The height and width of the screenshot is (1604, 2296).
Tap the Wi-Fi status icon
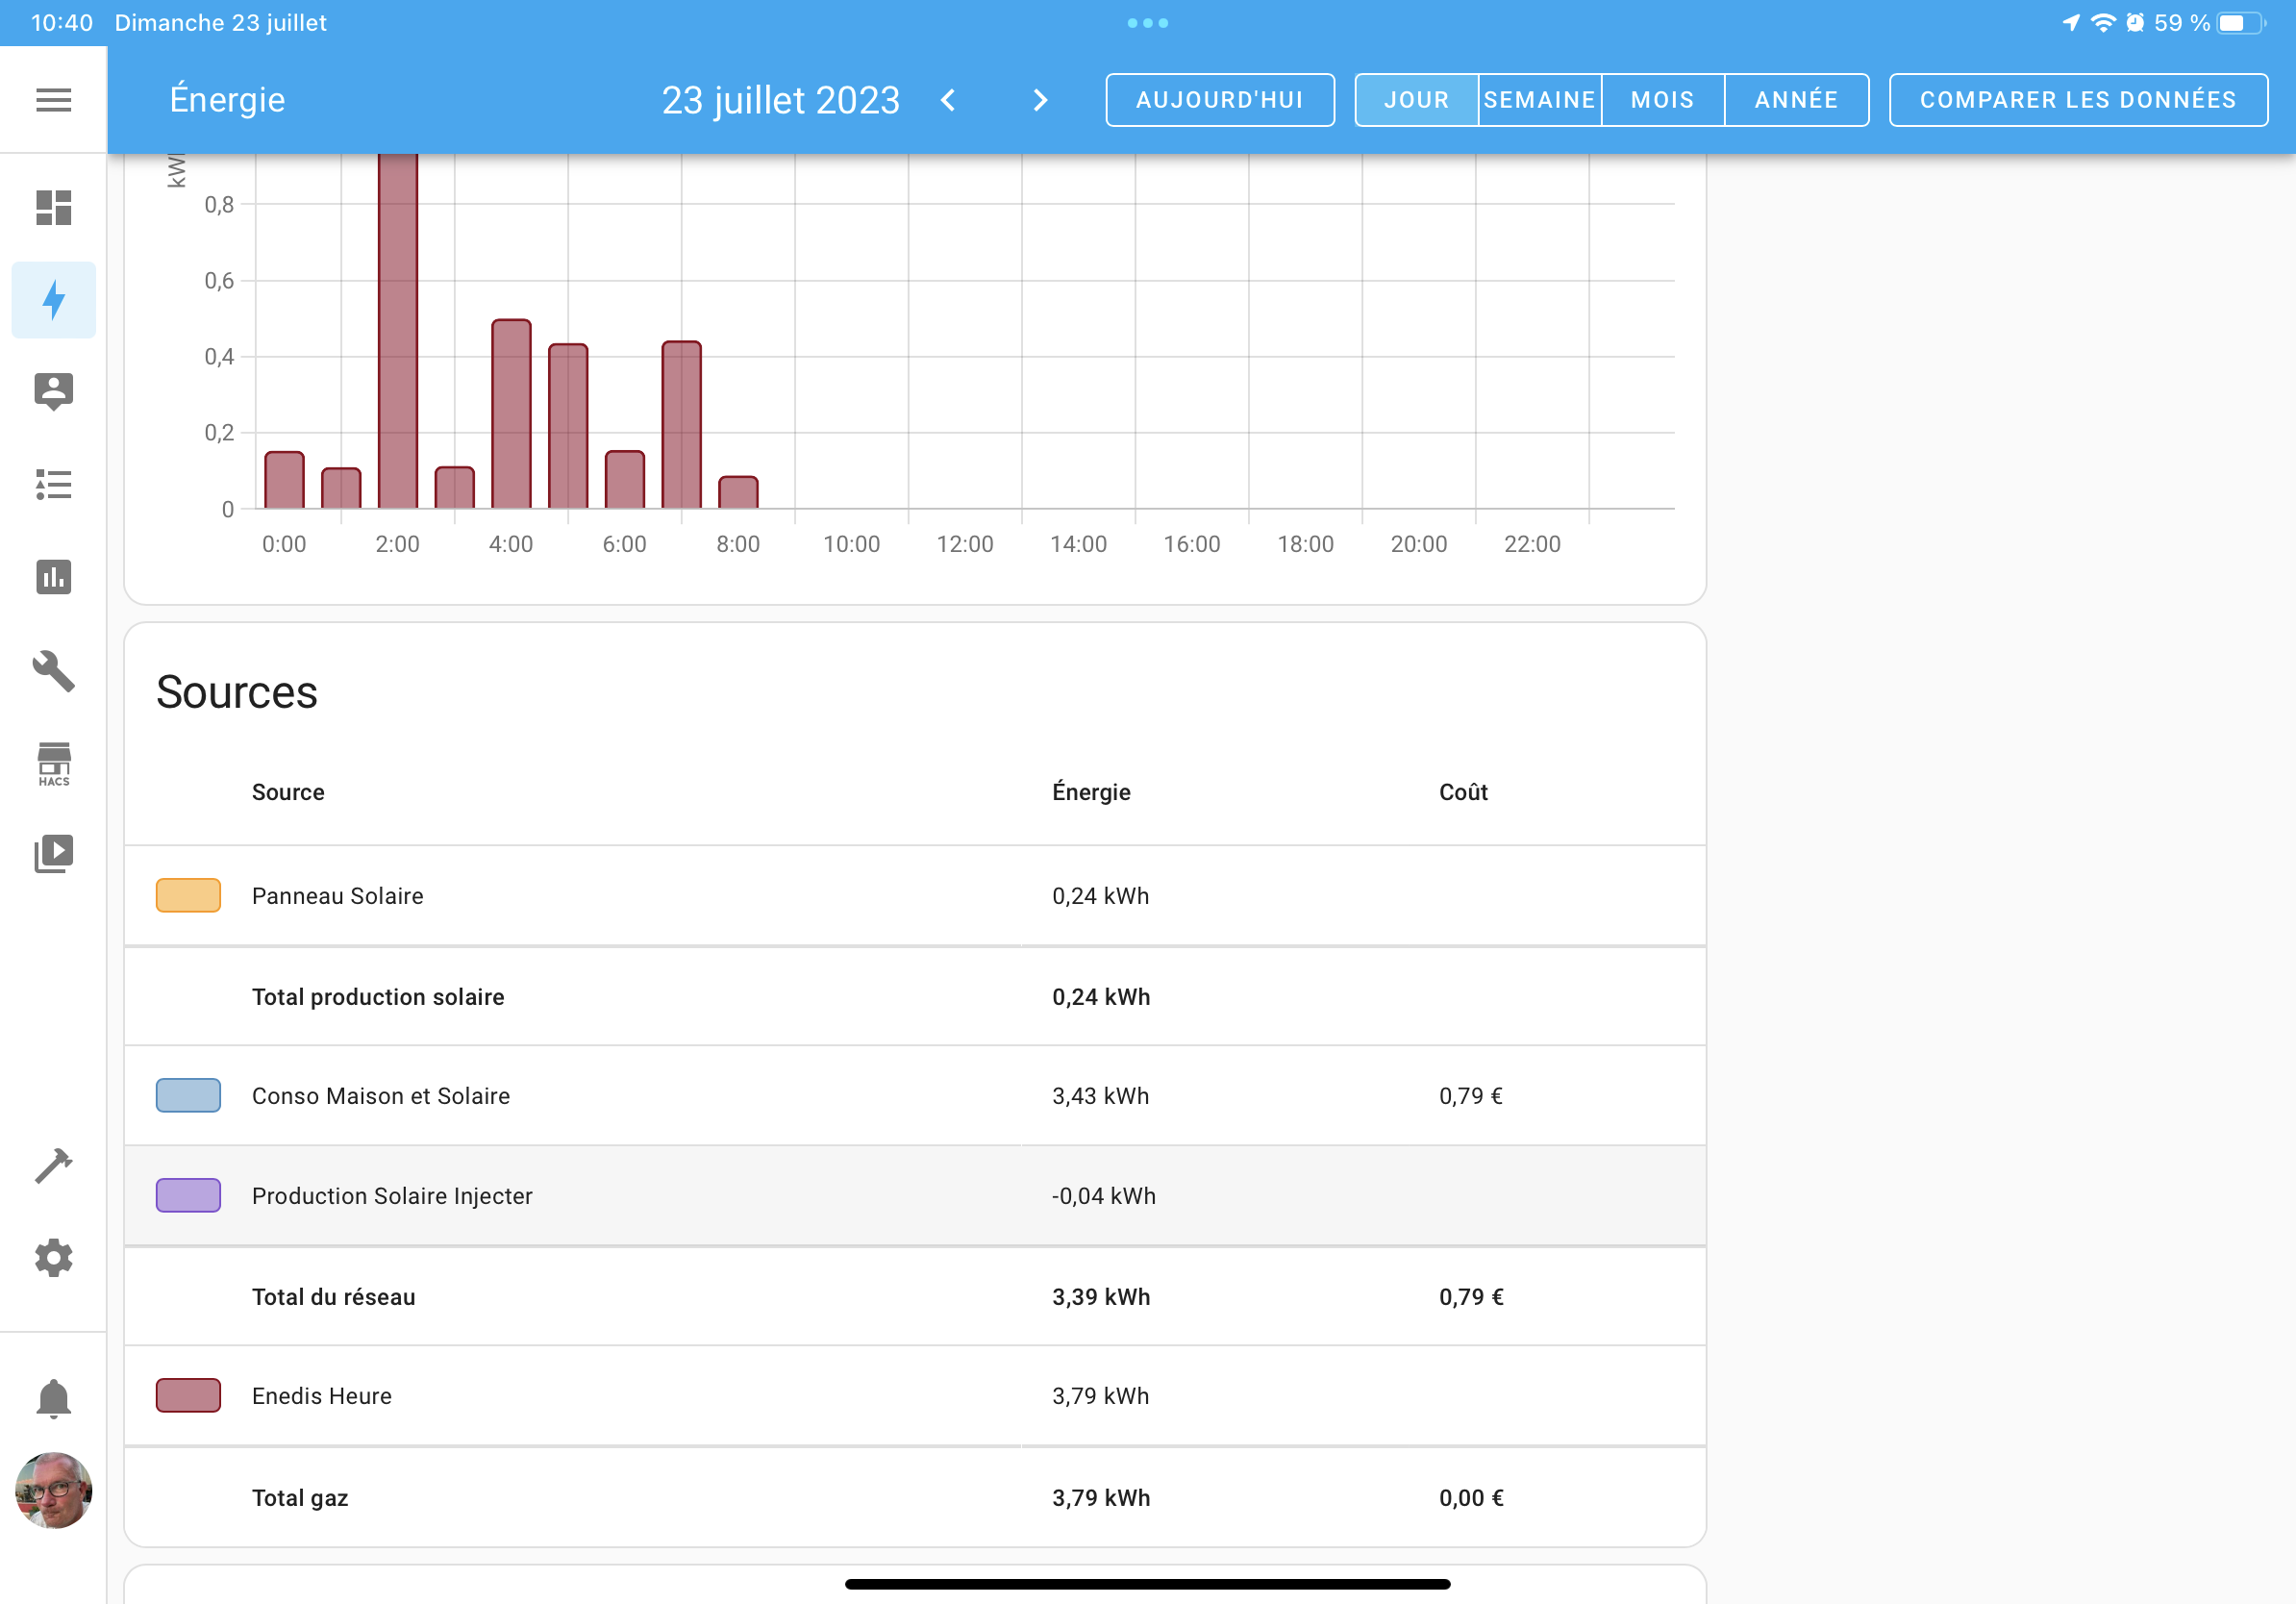pyautogui.click(x=2104, y=22)
